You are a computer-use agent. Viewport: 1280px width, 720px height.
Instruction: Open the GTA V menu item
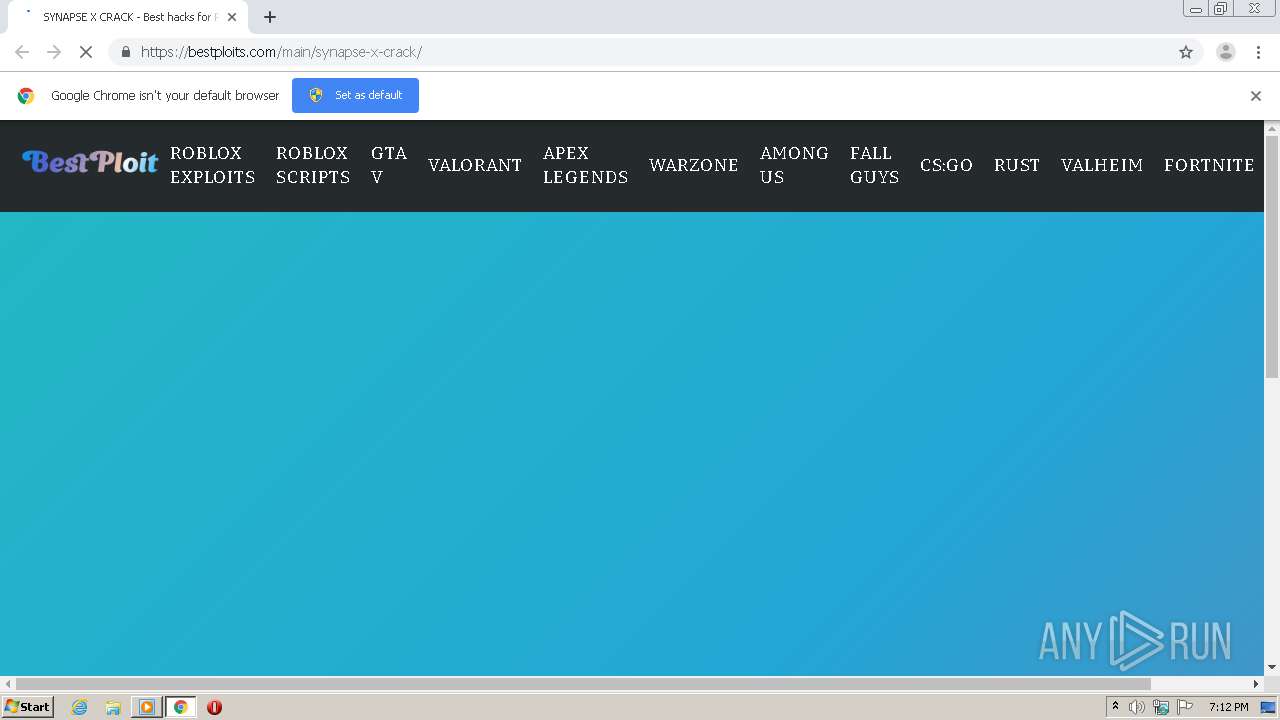coord(389,165)
